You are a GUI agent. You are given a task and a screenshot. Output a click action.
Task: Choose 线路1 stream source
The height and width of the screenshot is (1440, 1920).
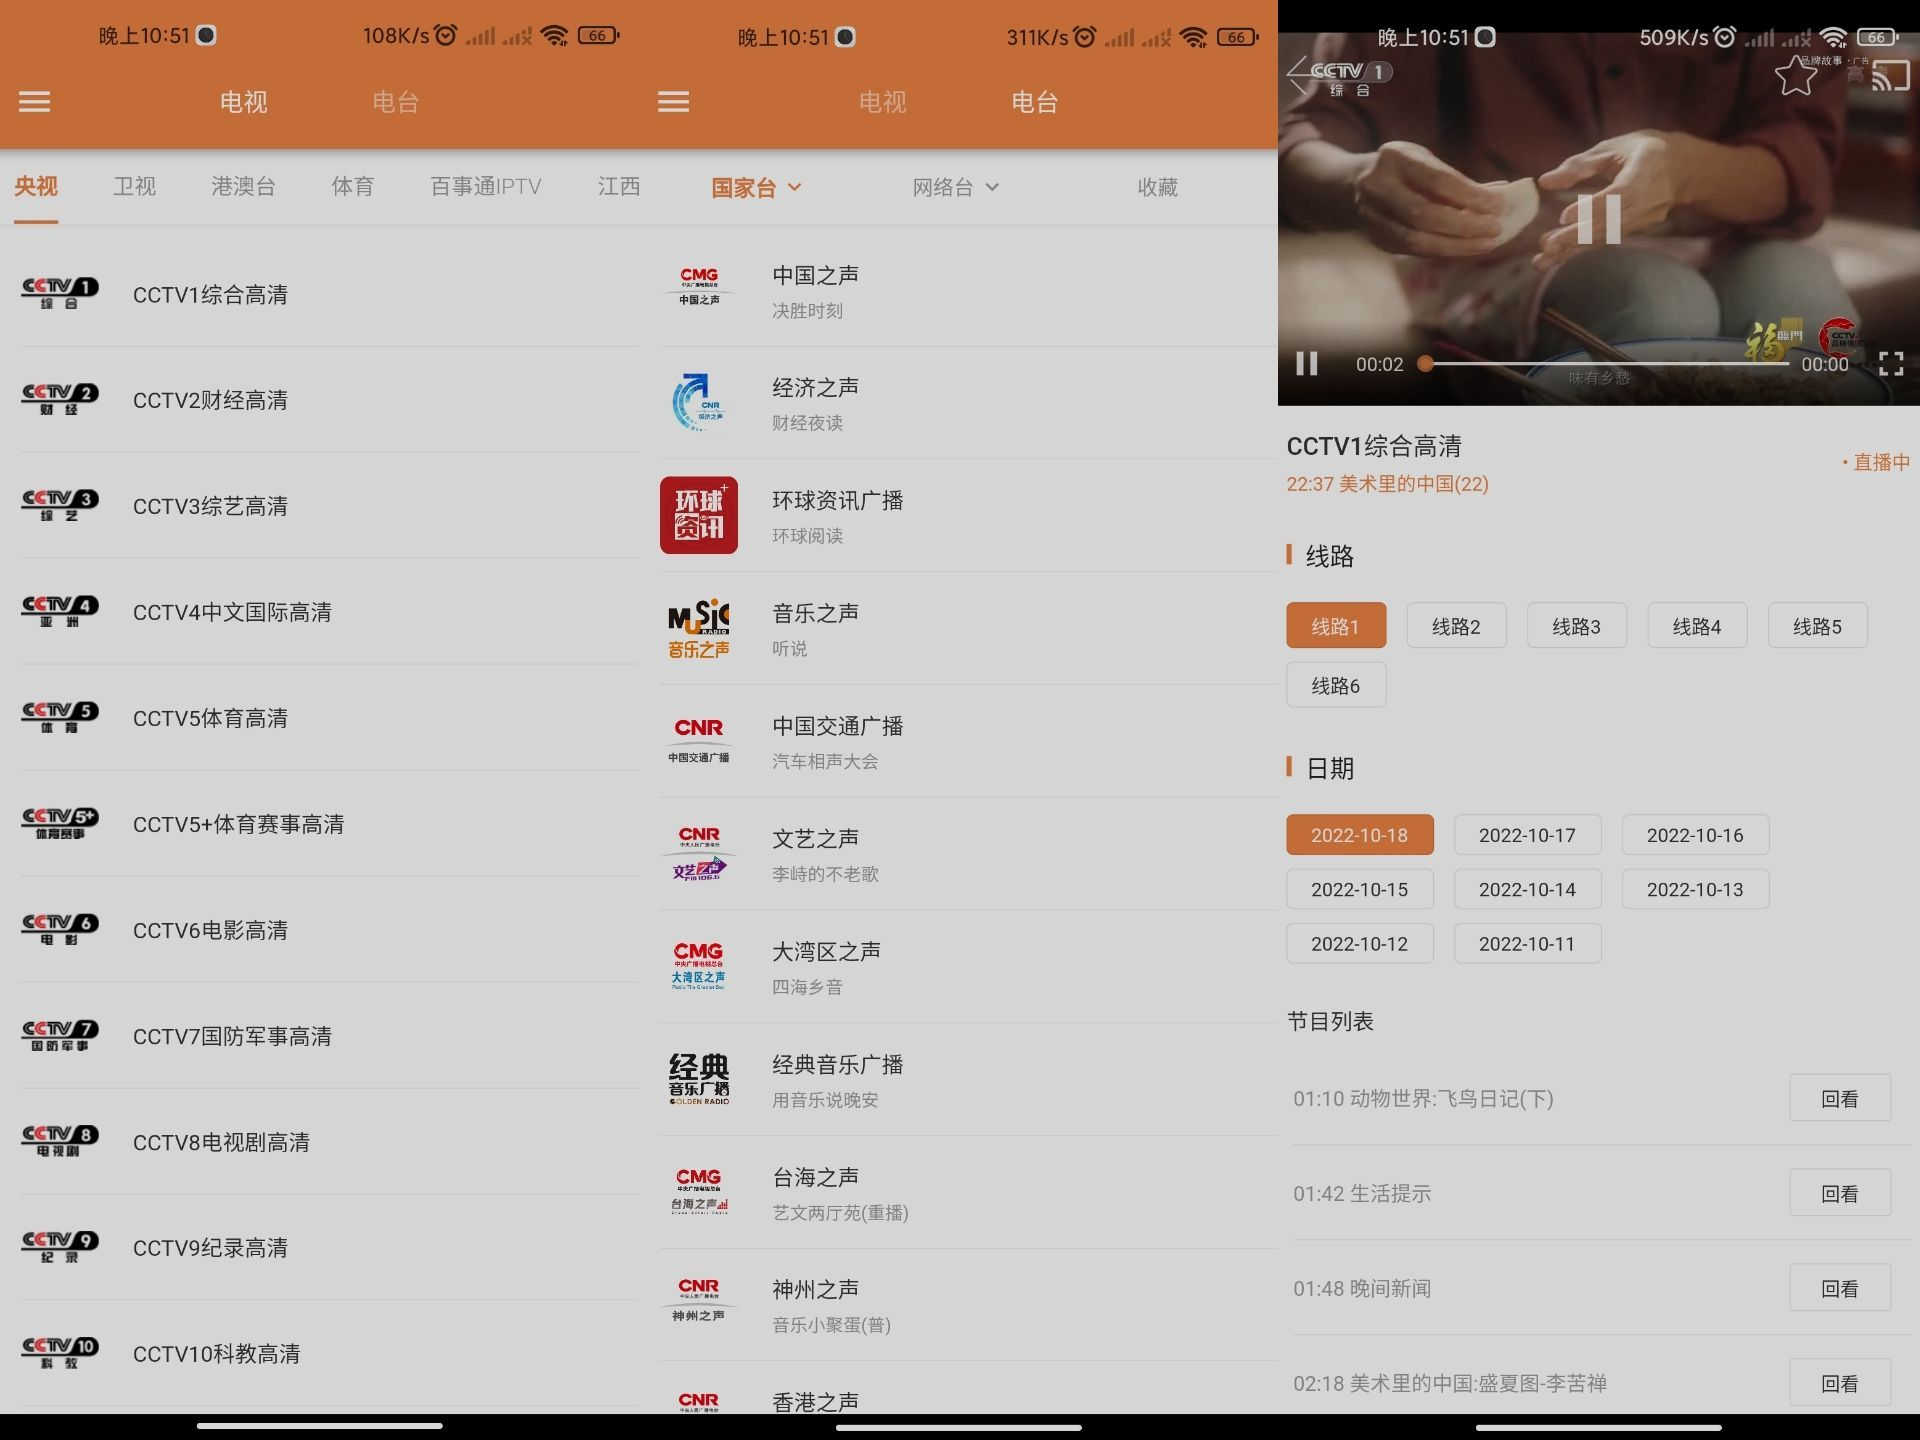pos(1335,626)
